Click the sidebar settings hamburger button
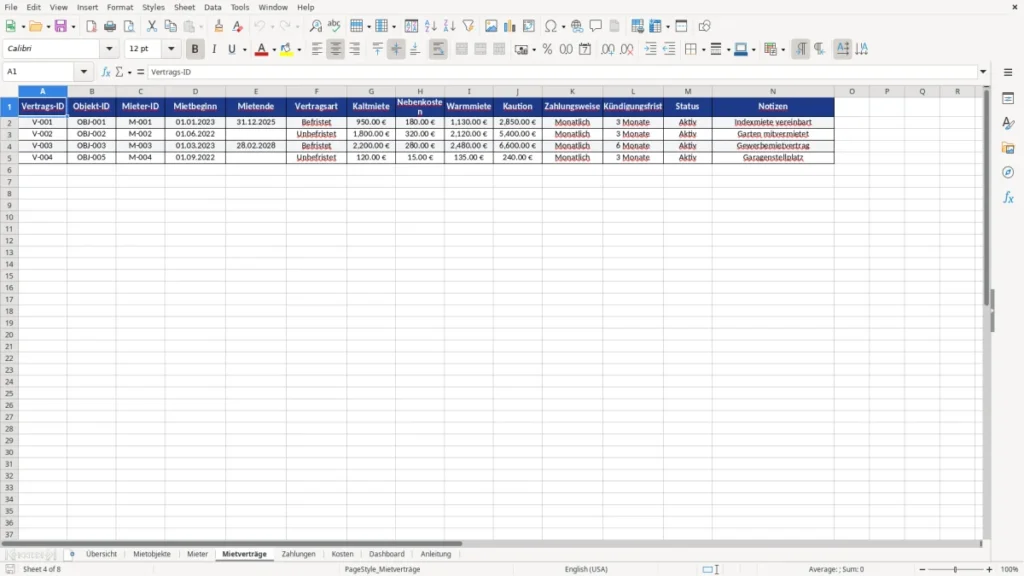Viewport: 1024px width, 576px height. click(x=1008, y=72)
